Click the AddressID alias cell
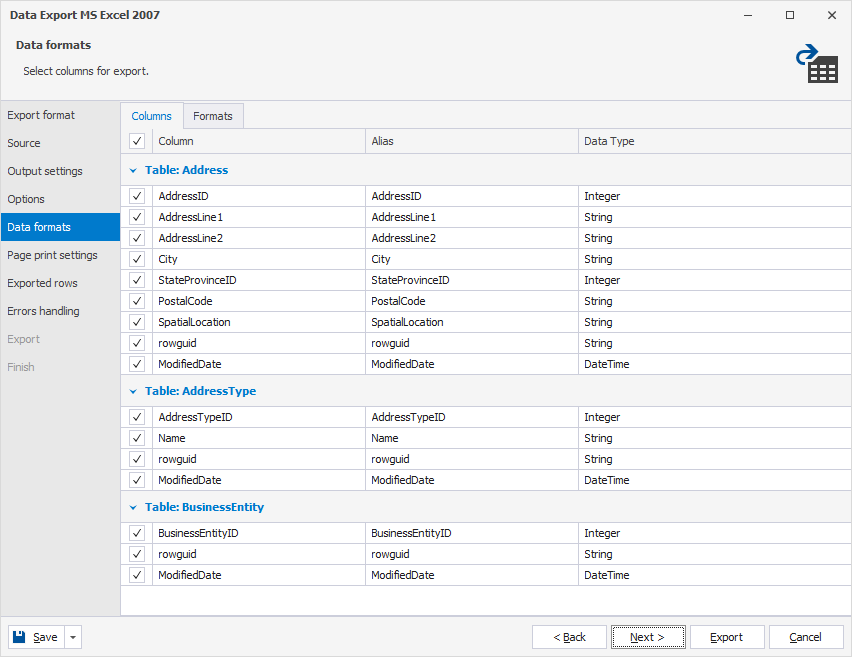 click(472, 196)
